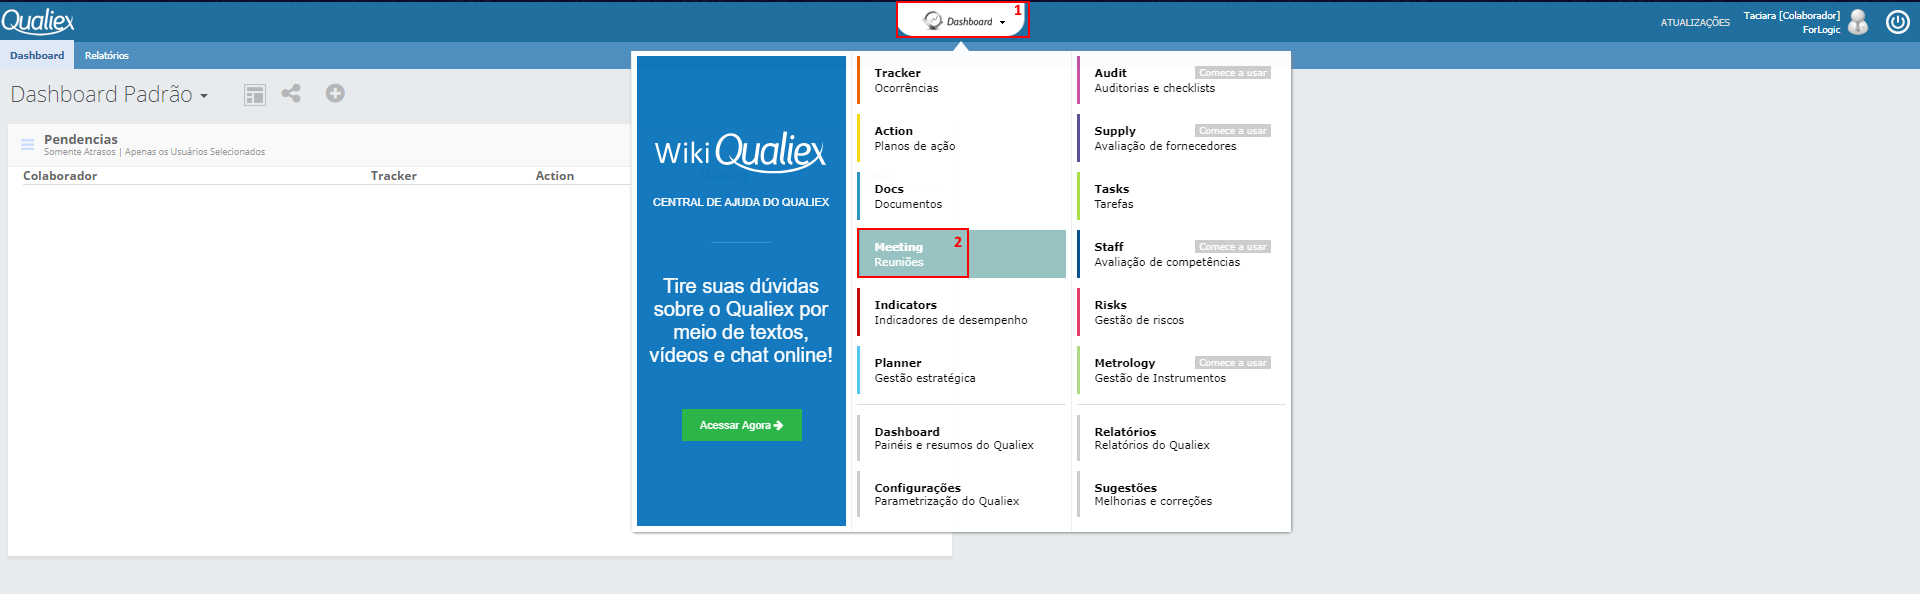The height and width of the screenshot is (594, 1920).
Task: Open Relatórios do Qualiex menu entry
Action: click(1181, 438)
